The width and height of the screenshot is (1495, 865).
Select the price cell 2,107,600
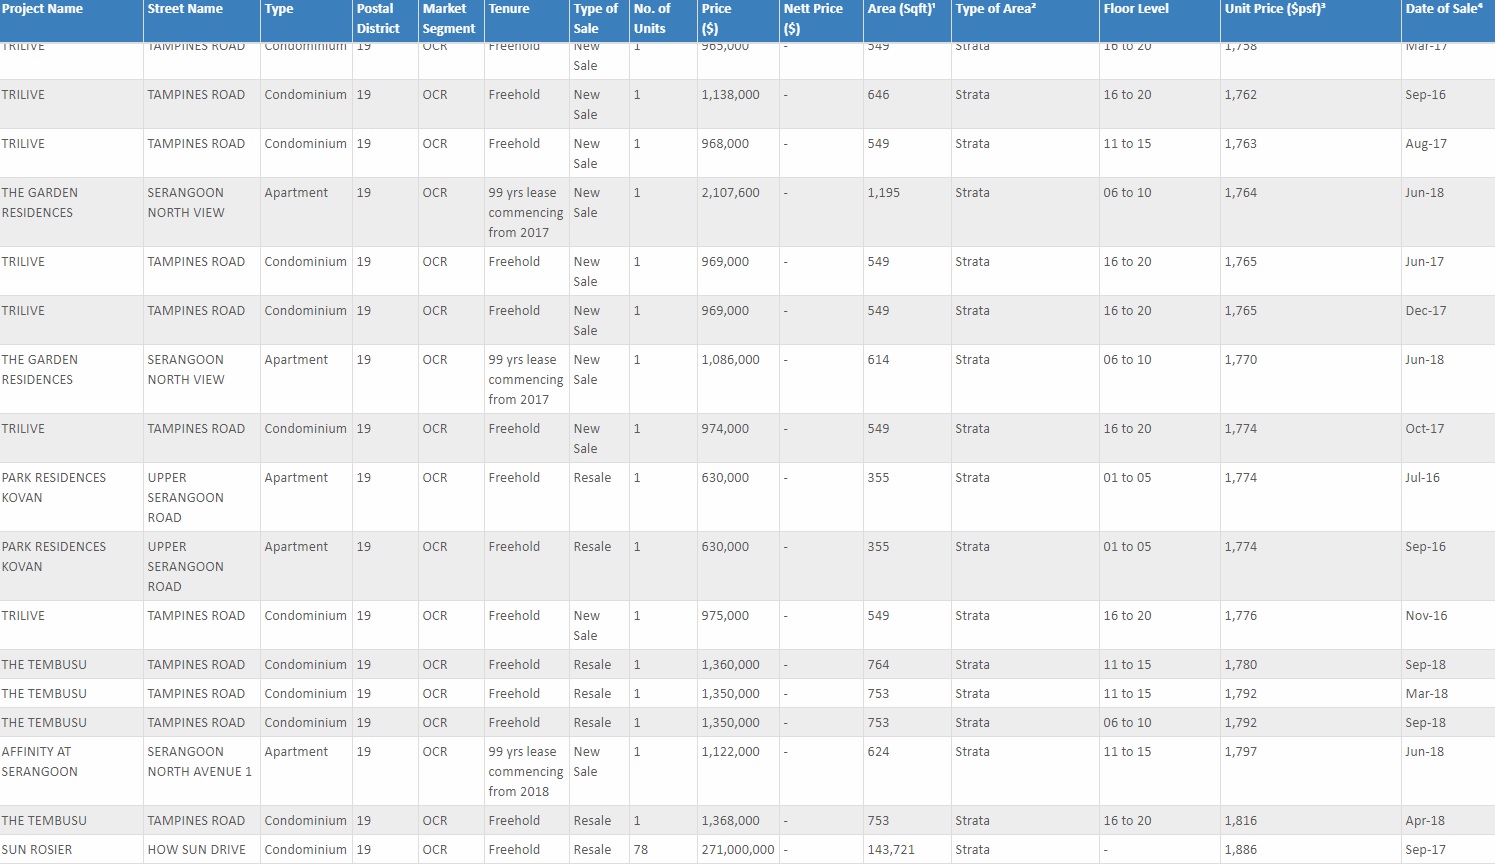click(730, 193)
